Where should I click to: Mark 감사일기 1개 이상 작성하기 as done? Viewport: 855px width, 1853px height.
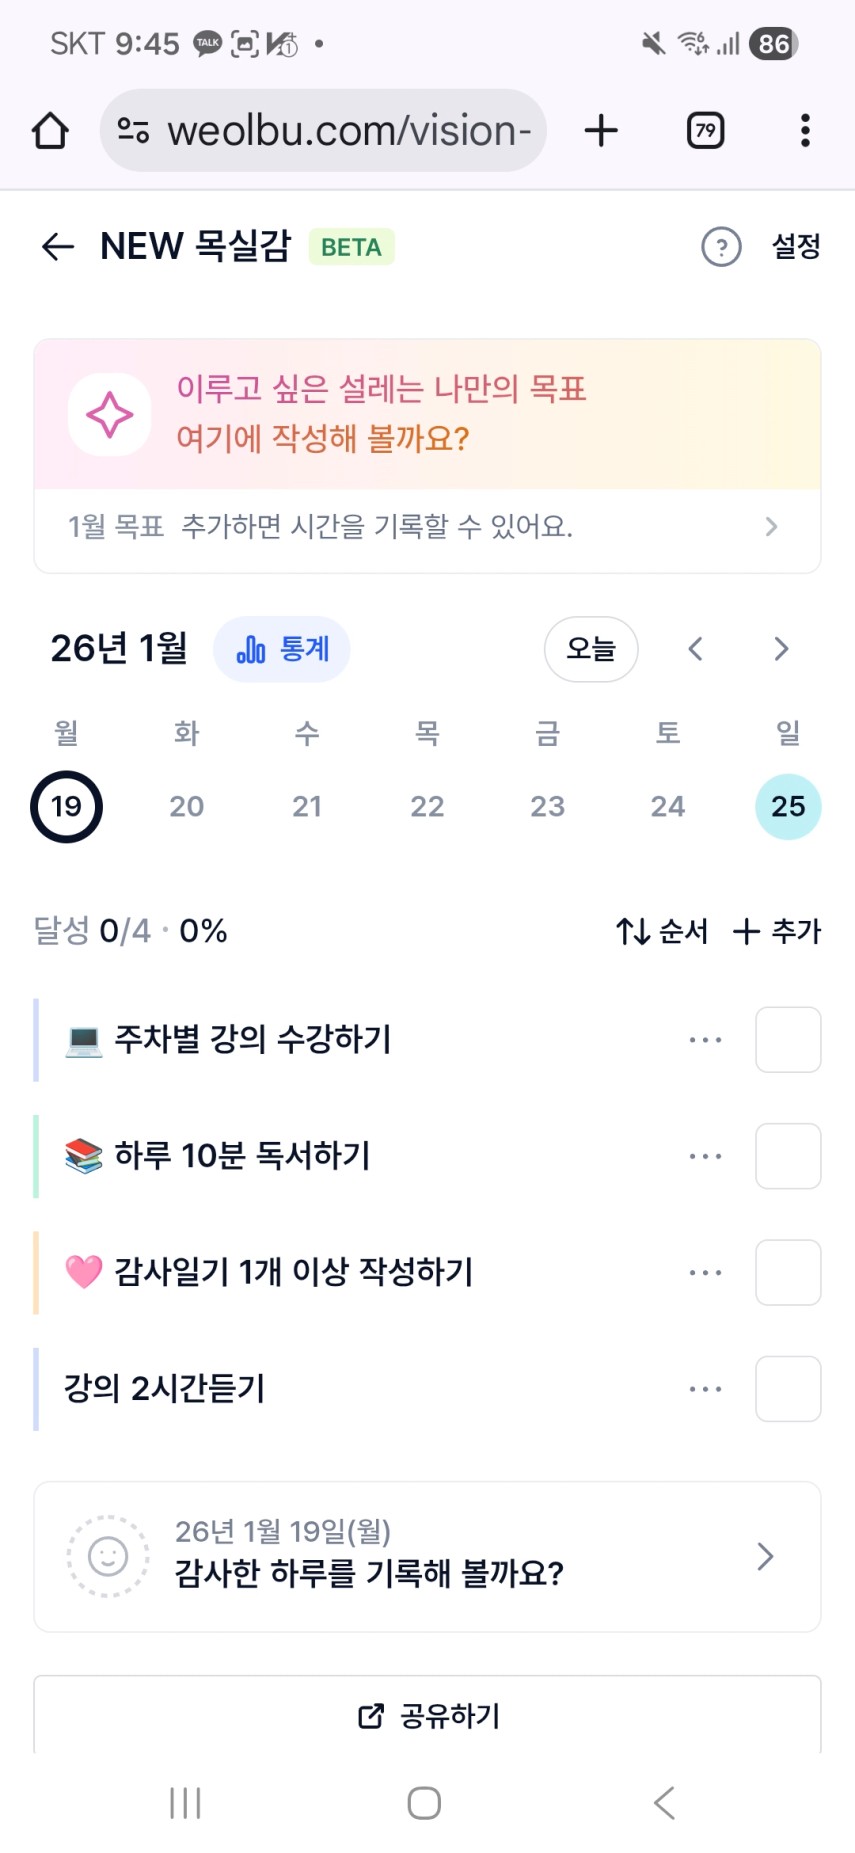coord(788,1273)
